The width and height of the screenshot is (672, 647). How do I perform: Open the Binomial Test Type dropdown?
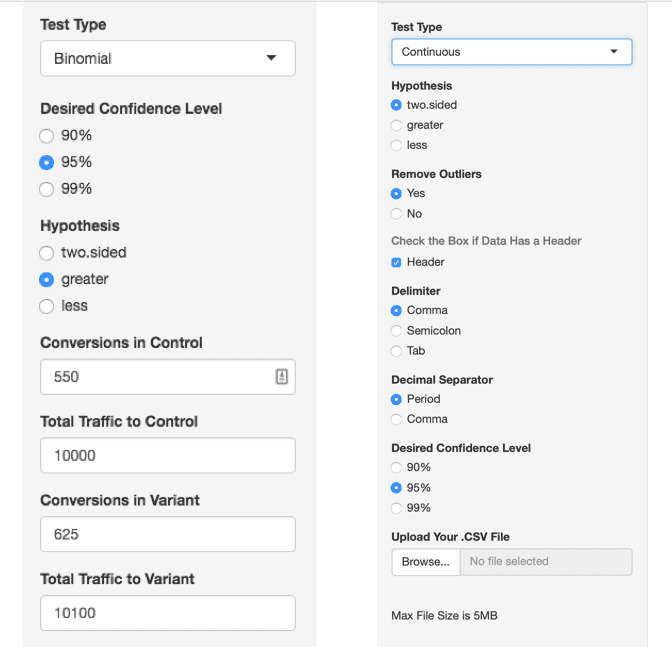pos(167,58)
